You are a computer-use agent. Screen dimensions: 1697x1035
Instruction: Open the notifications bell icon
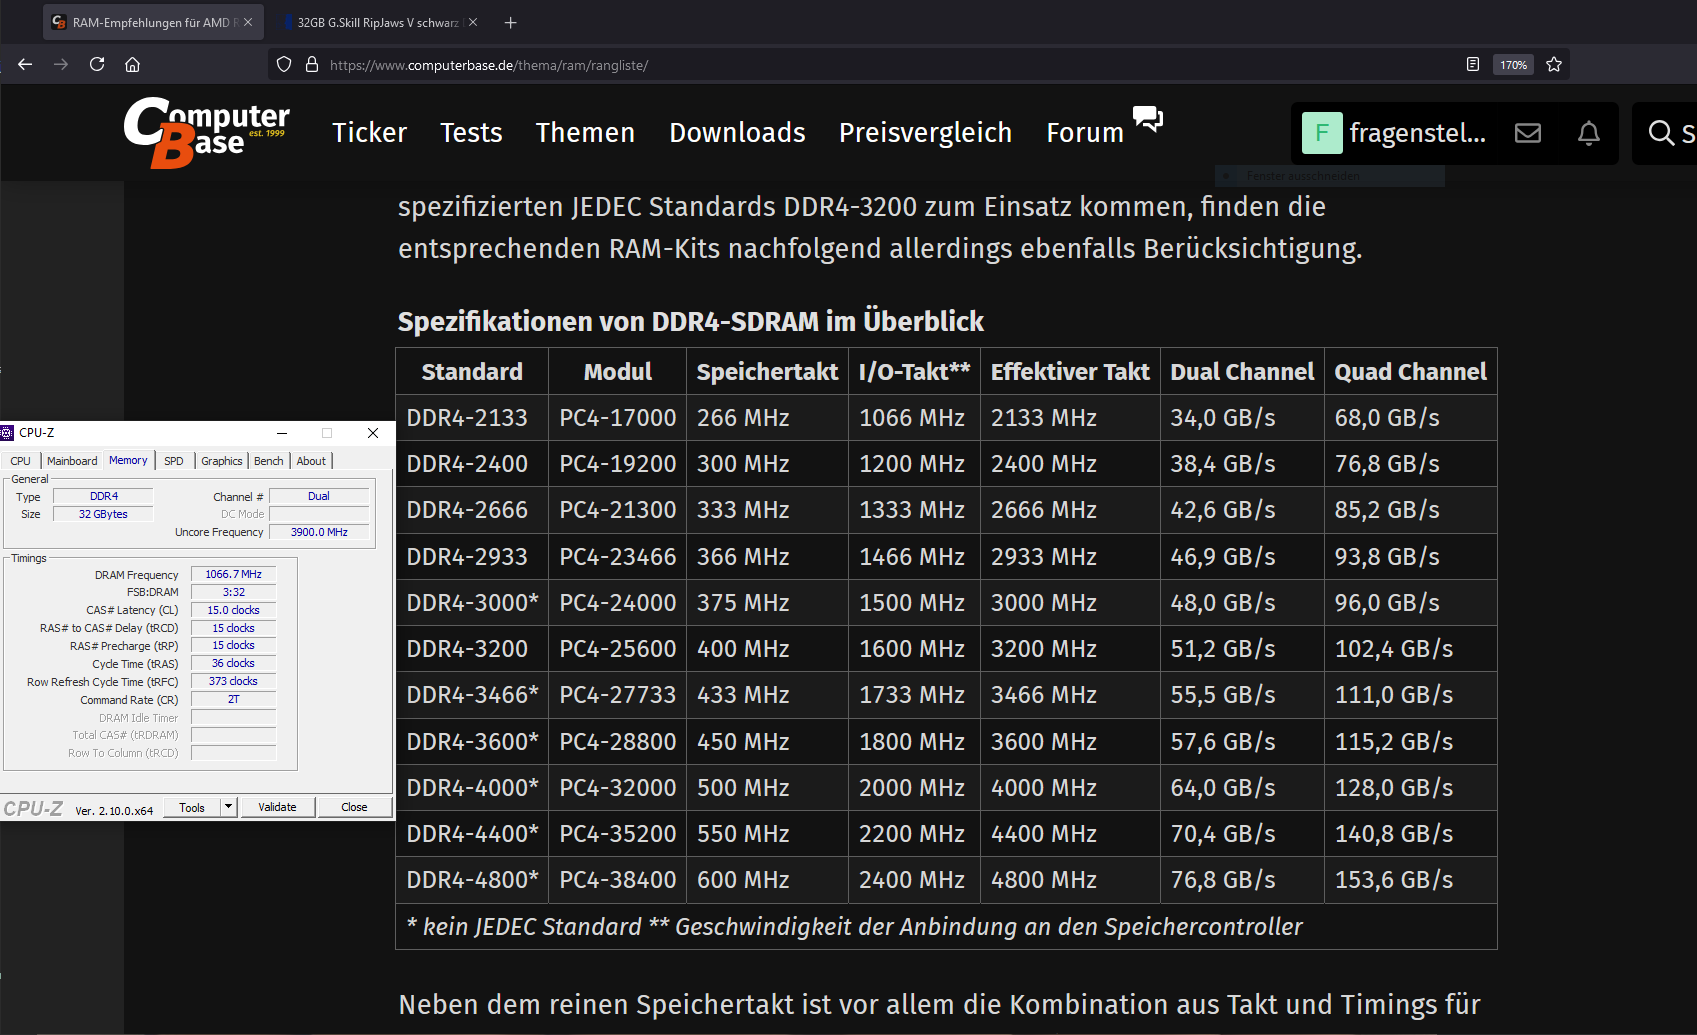(x=1589, y=133)
